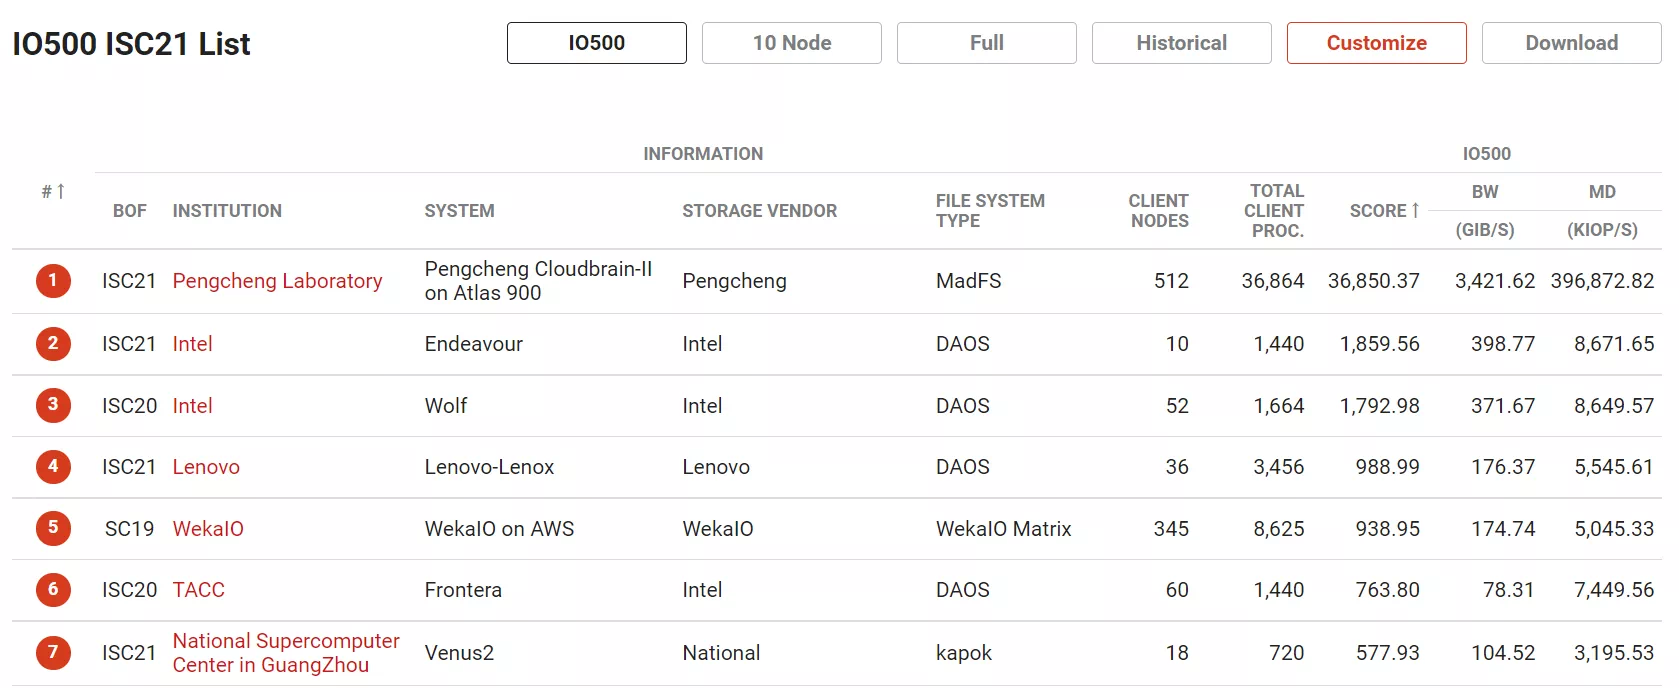The width and height of the screenshot is (1679, 688).
Task: Open the Intel link for Endeavour system
Action: pyautogui.click(x=192, y=344)
